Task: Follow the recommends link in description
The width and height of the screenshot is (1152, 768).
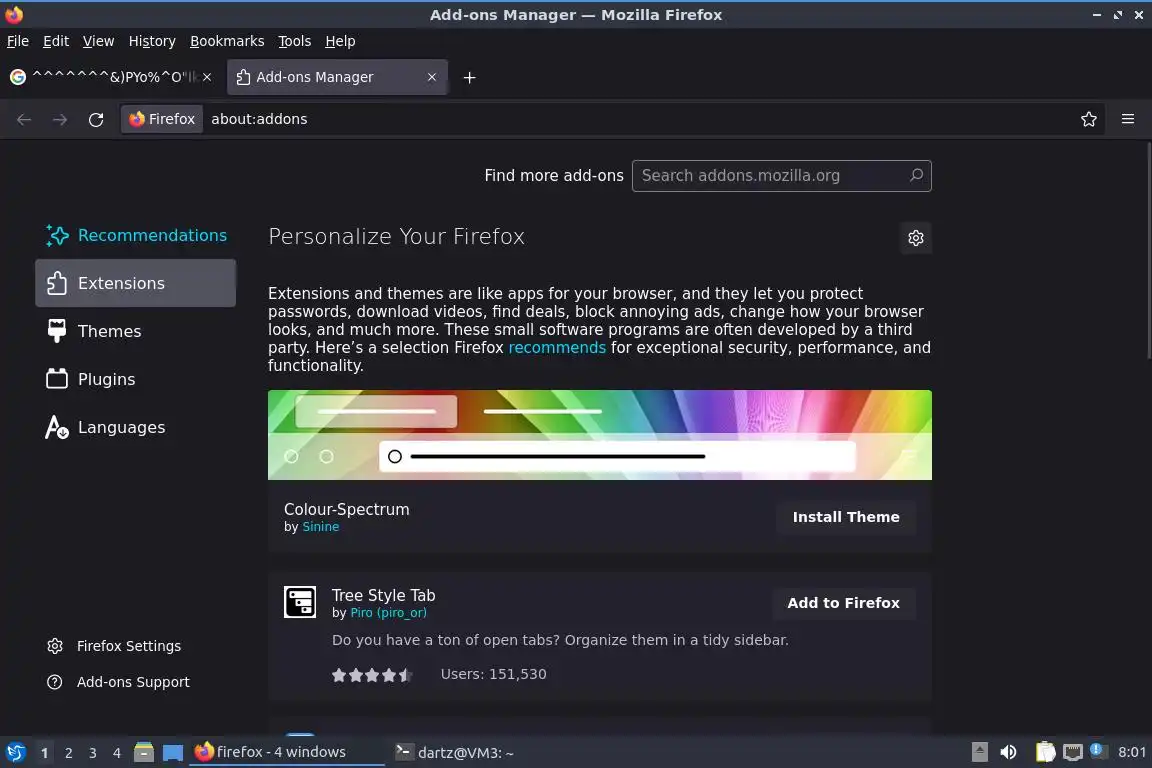Action: pos(557,348)
